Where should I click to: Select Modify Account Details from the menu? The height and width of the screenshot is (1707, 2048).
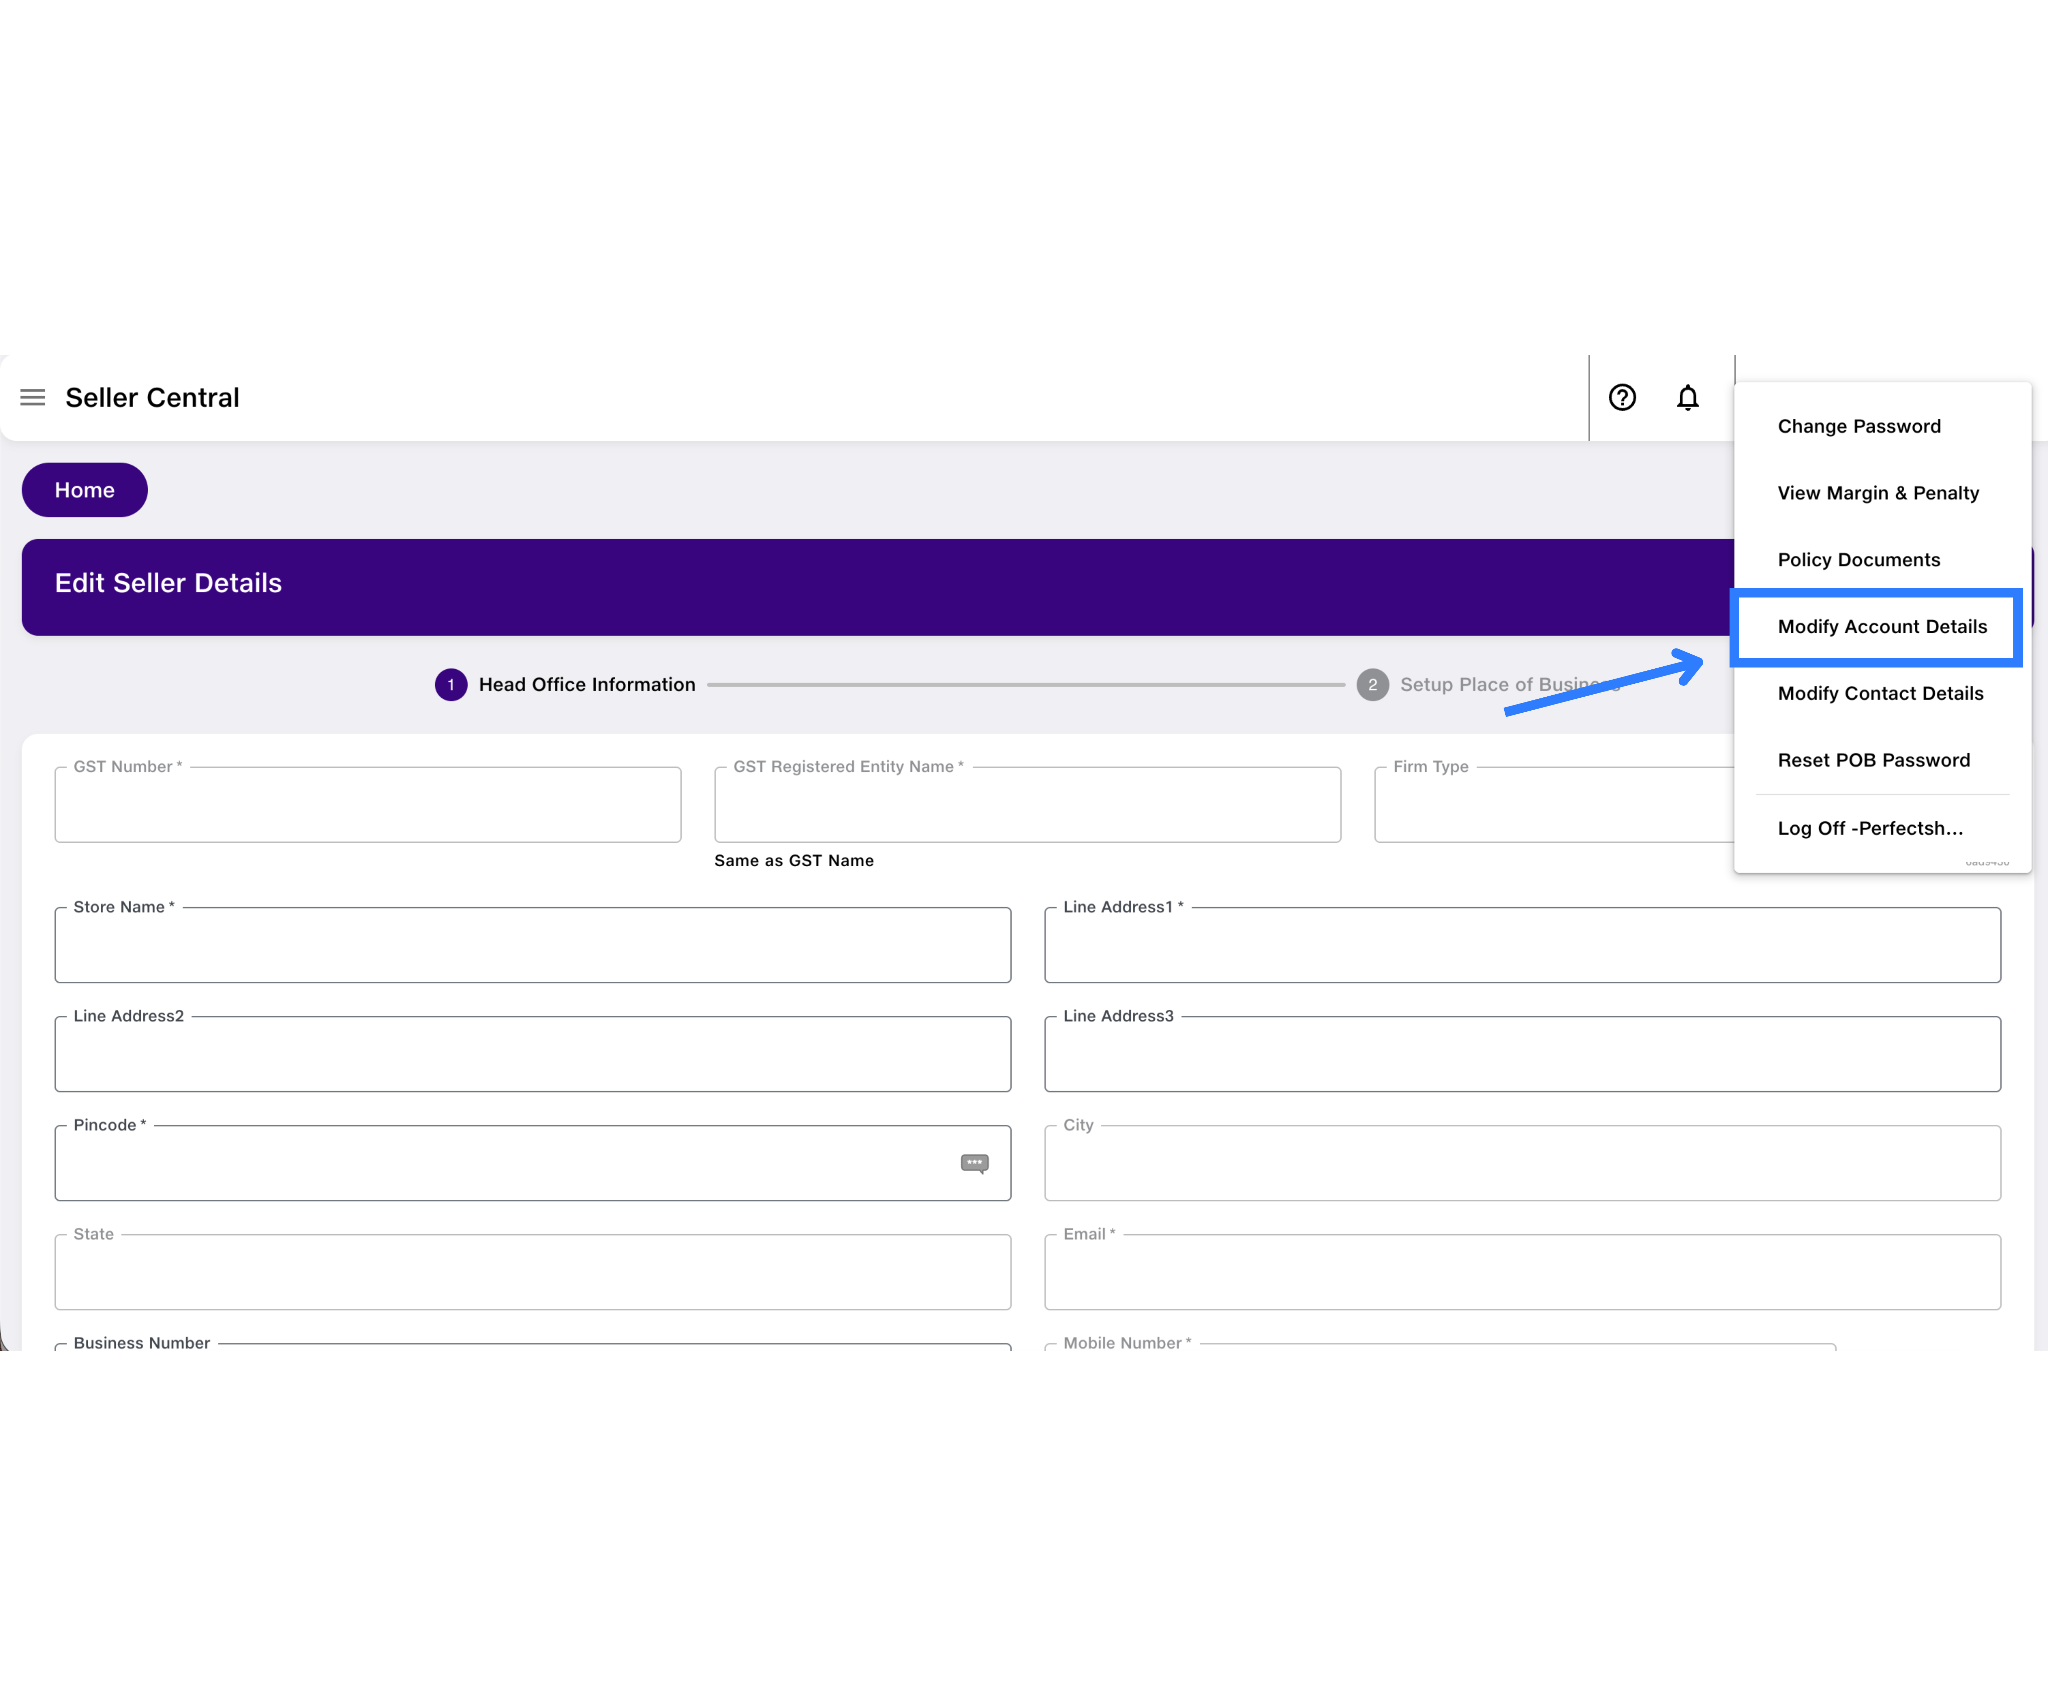click(x=1881, y=627)
